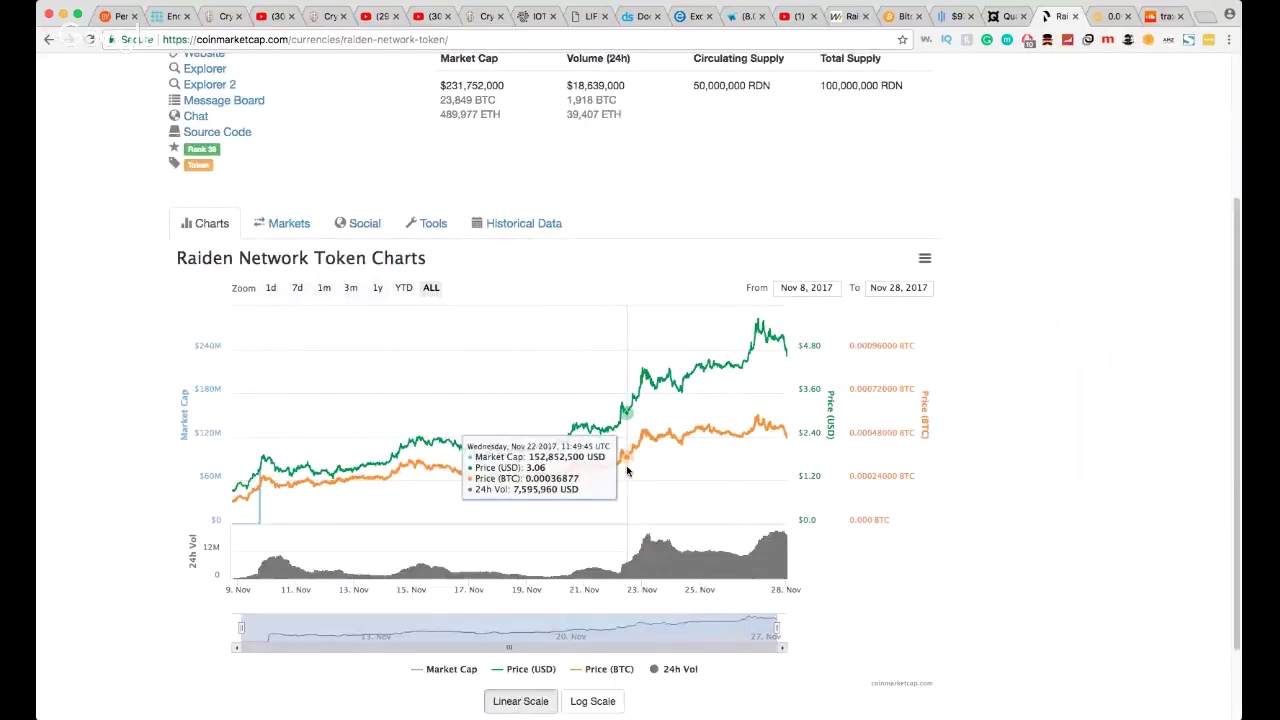Set chart zoom to 1d
The image size is (1280, 720).
(271, 288)
